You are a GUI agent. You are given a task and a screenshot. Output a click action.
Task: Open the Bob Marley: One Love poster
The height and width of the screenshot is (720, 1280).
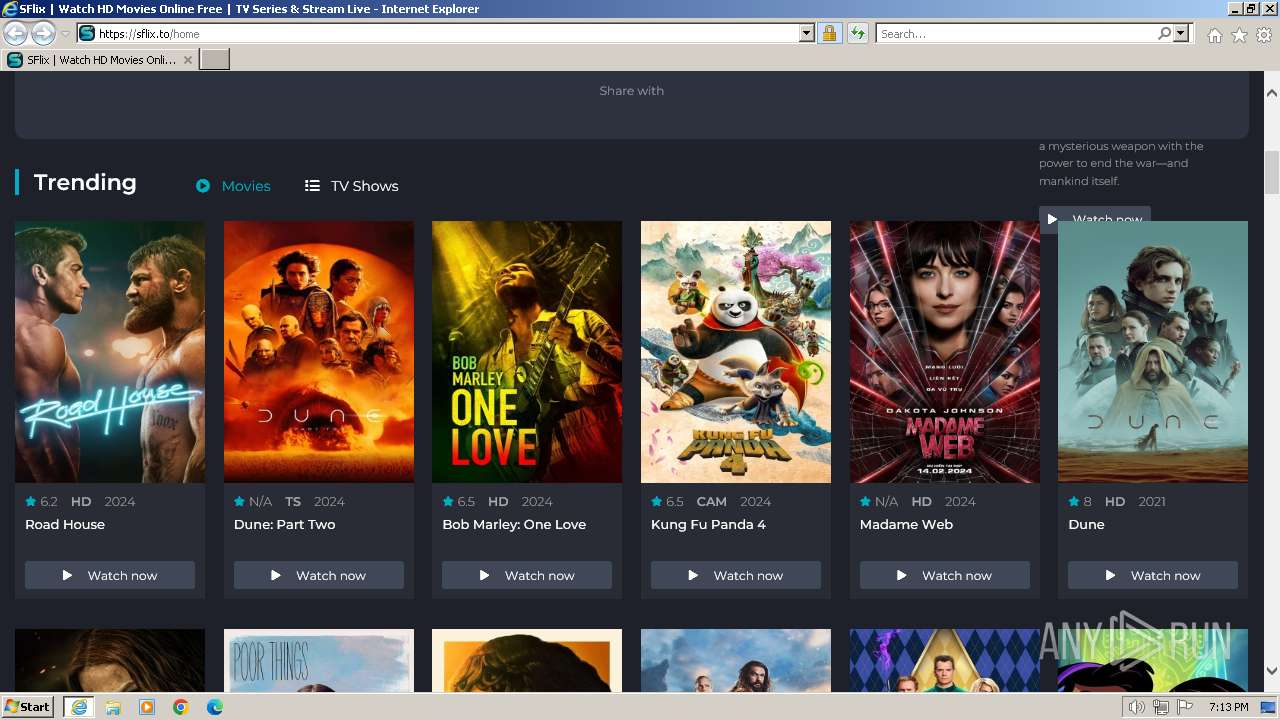coord(527,352)
